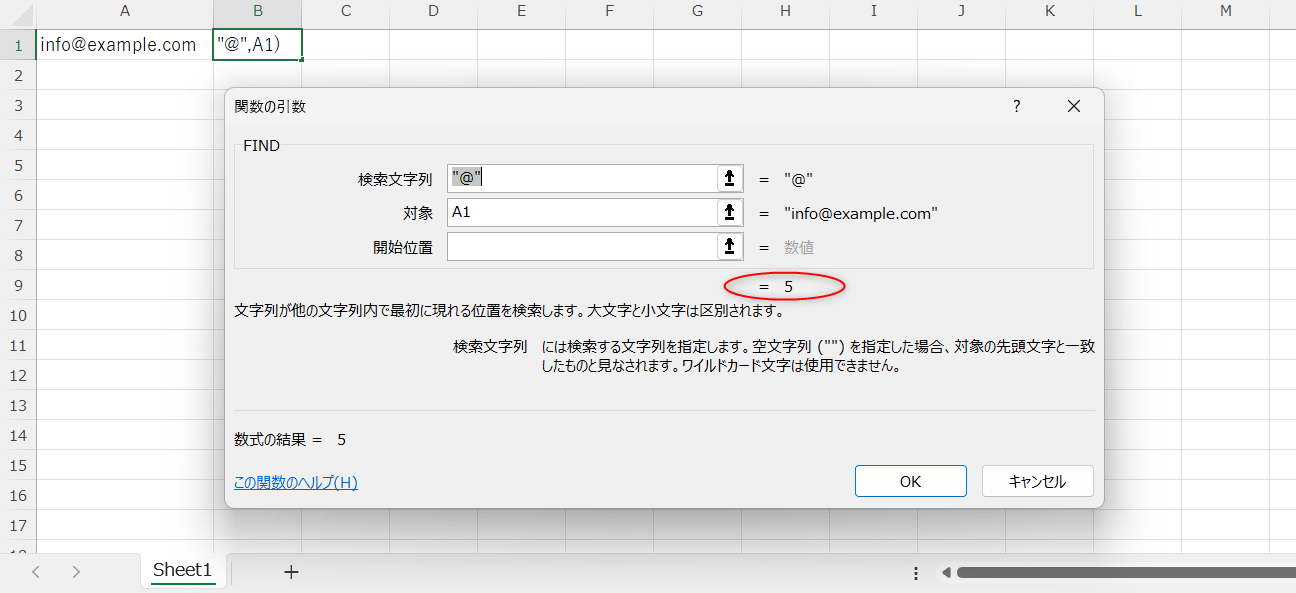The image size is (1296, 593).
Task: Go to previous sheet using left arrow
Action: point(36,572)
